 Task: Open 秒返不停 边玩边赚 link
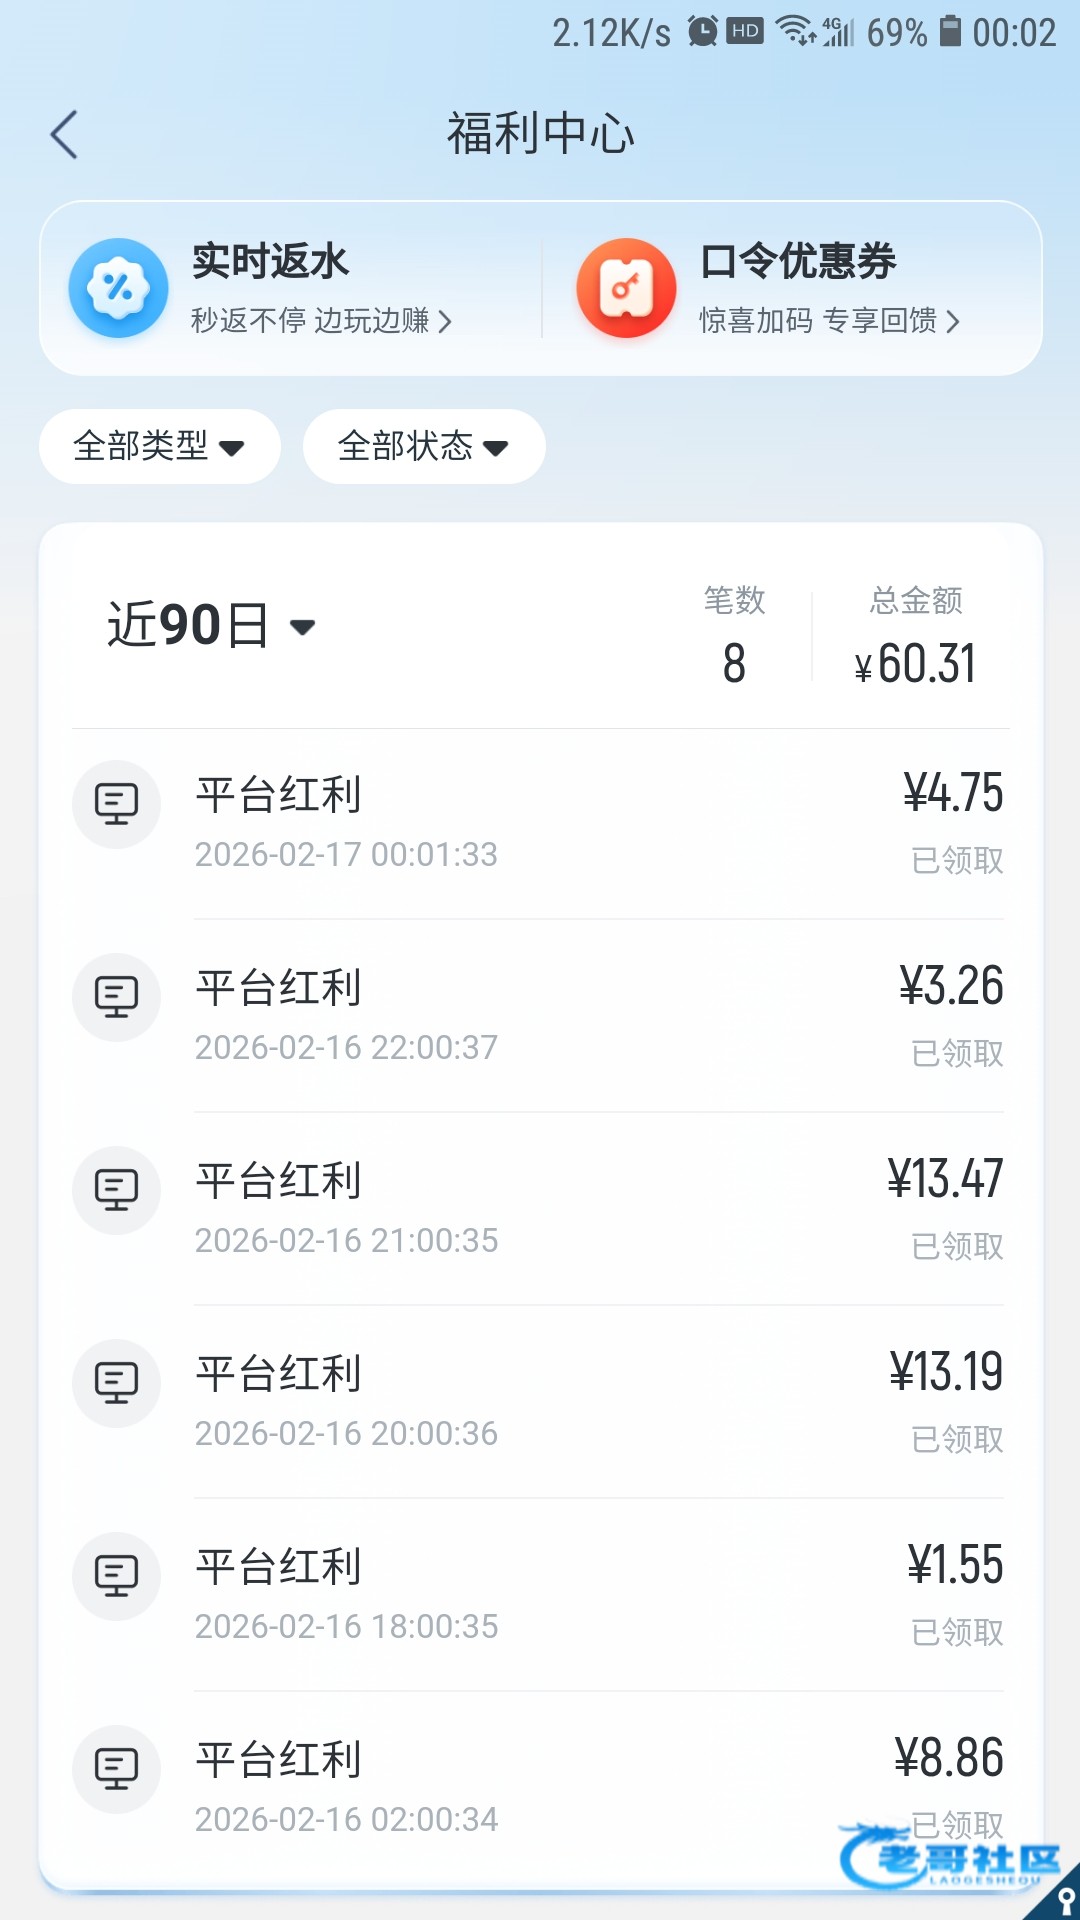point(321,321)
